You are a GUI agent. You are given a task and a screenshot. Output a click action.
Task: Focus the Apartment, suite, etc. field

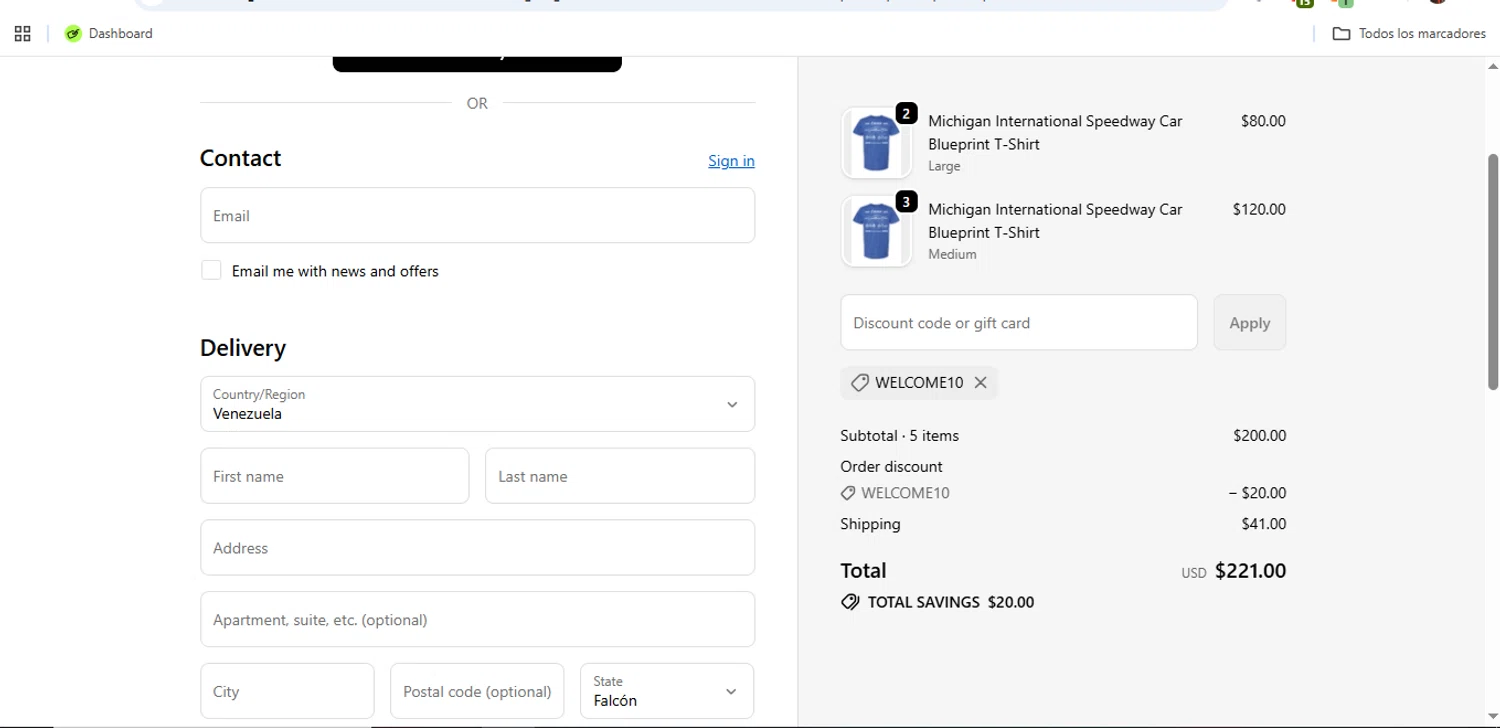click(477, 619)
